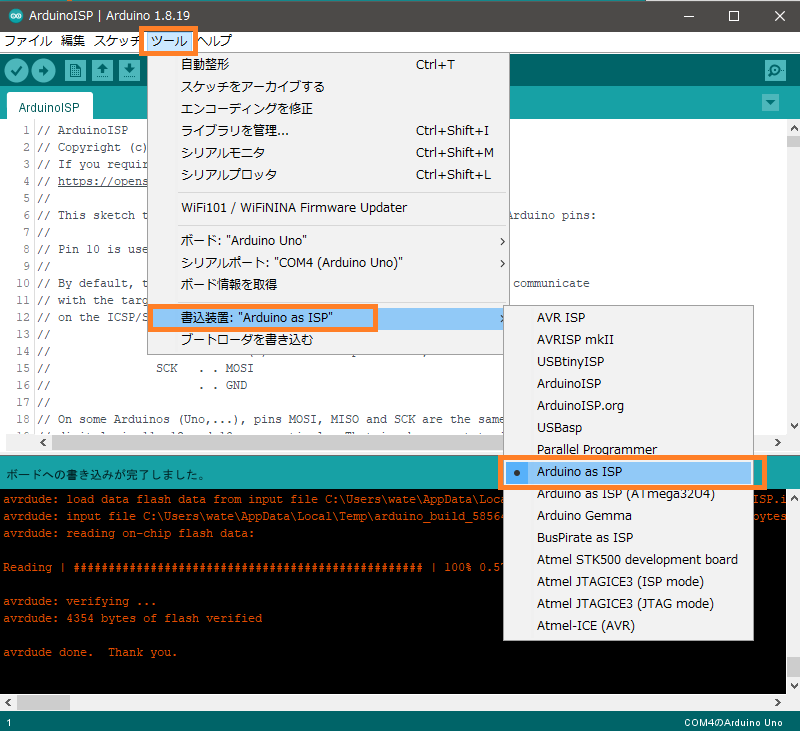
Task: Click the ボードへの書き込みが完了しました。 status message
Action: [x=106, y=475]
